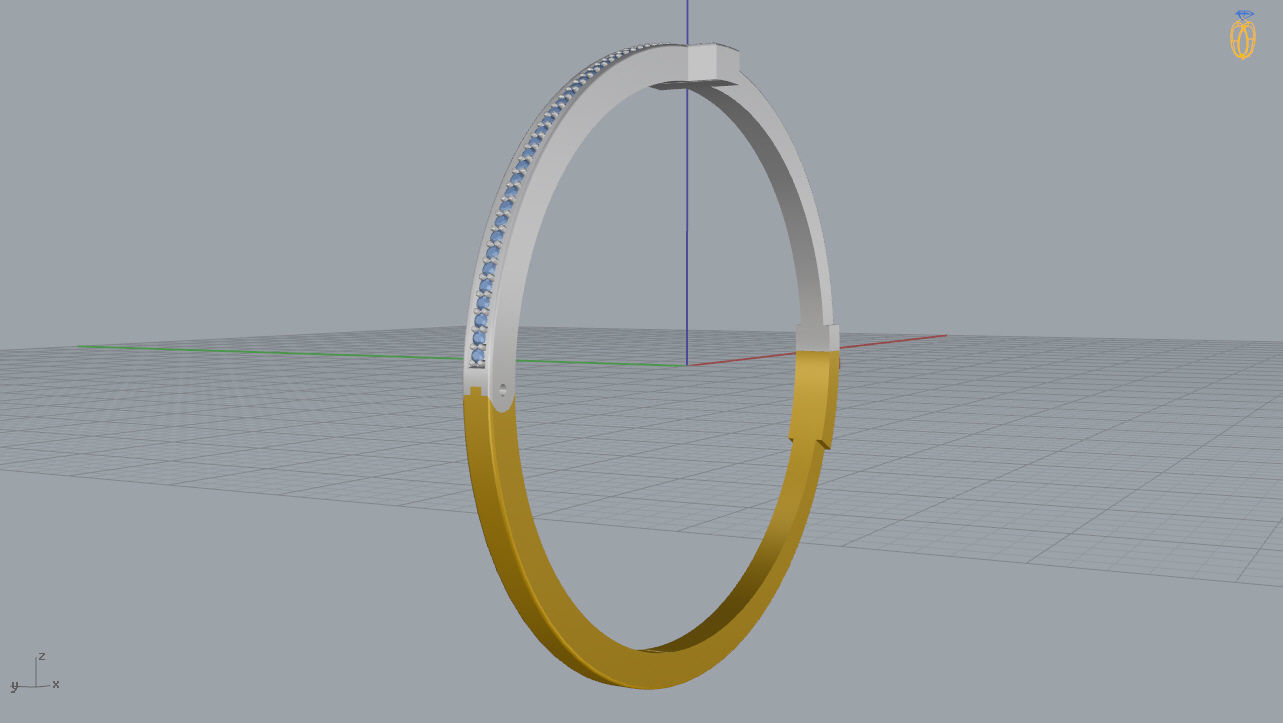
Task: Select the square clasp block atop bangle
Action: point(714,61)
